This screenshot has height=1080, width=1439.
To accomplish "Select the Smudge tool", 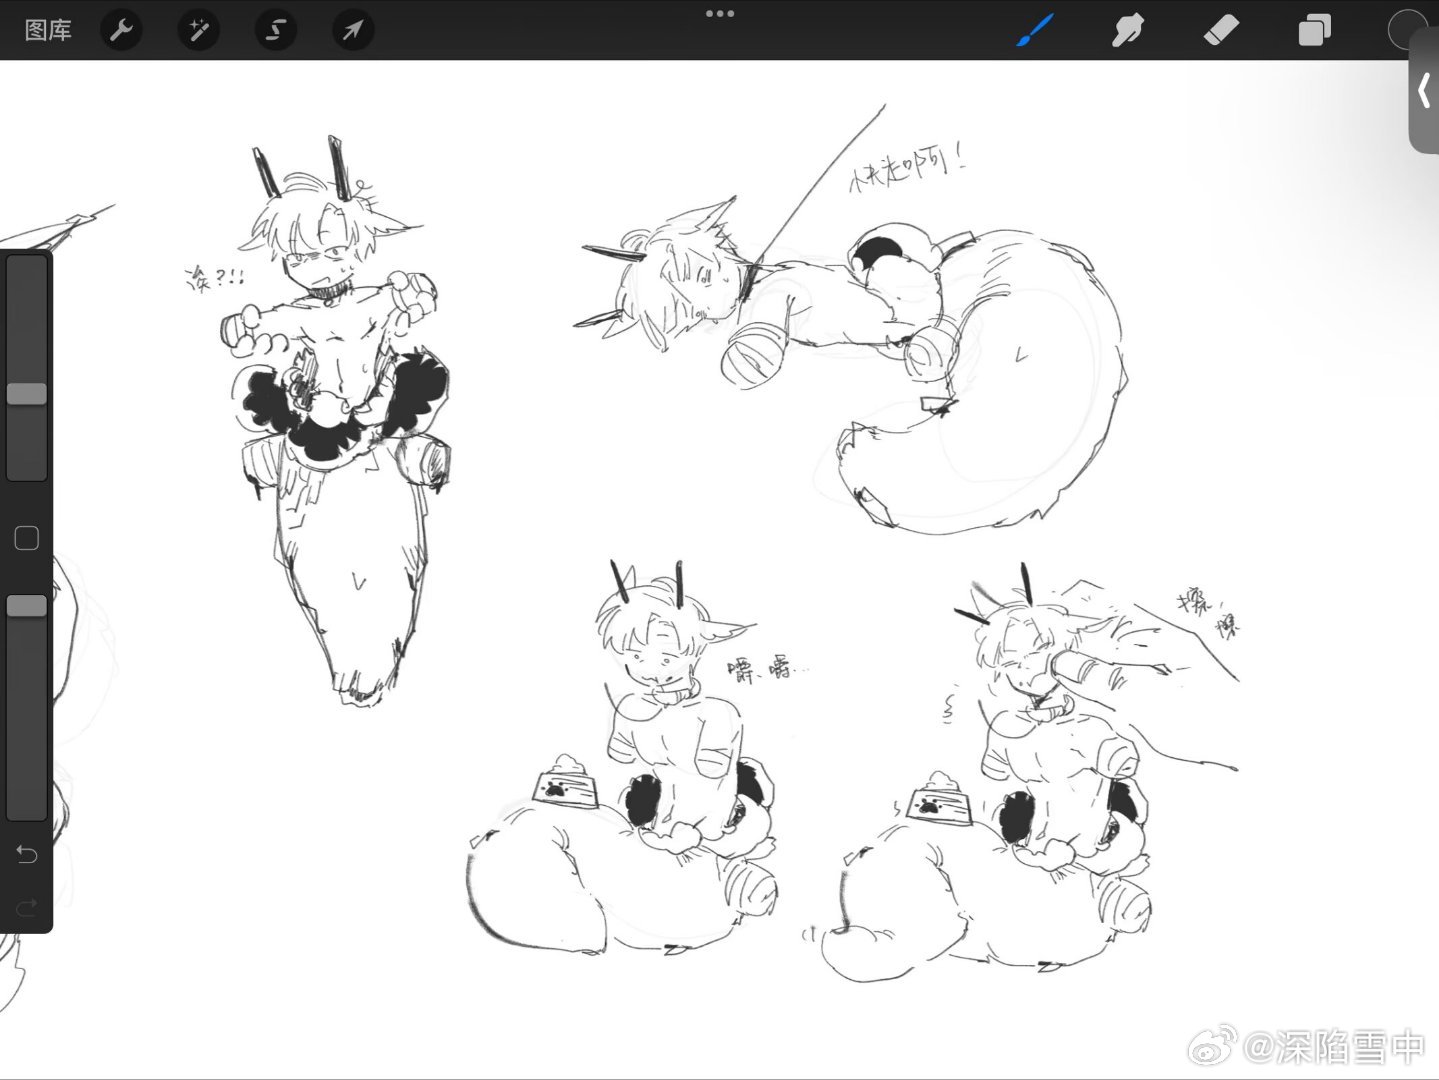I will tap(1127, 30).
